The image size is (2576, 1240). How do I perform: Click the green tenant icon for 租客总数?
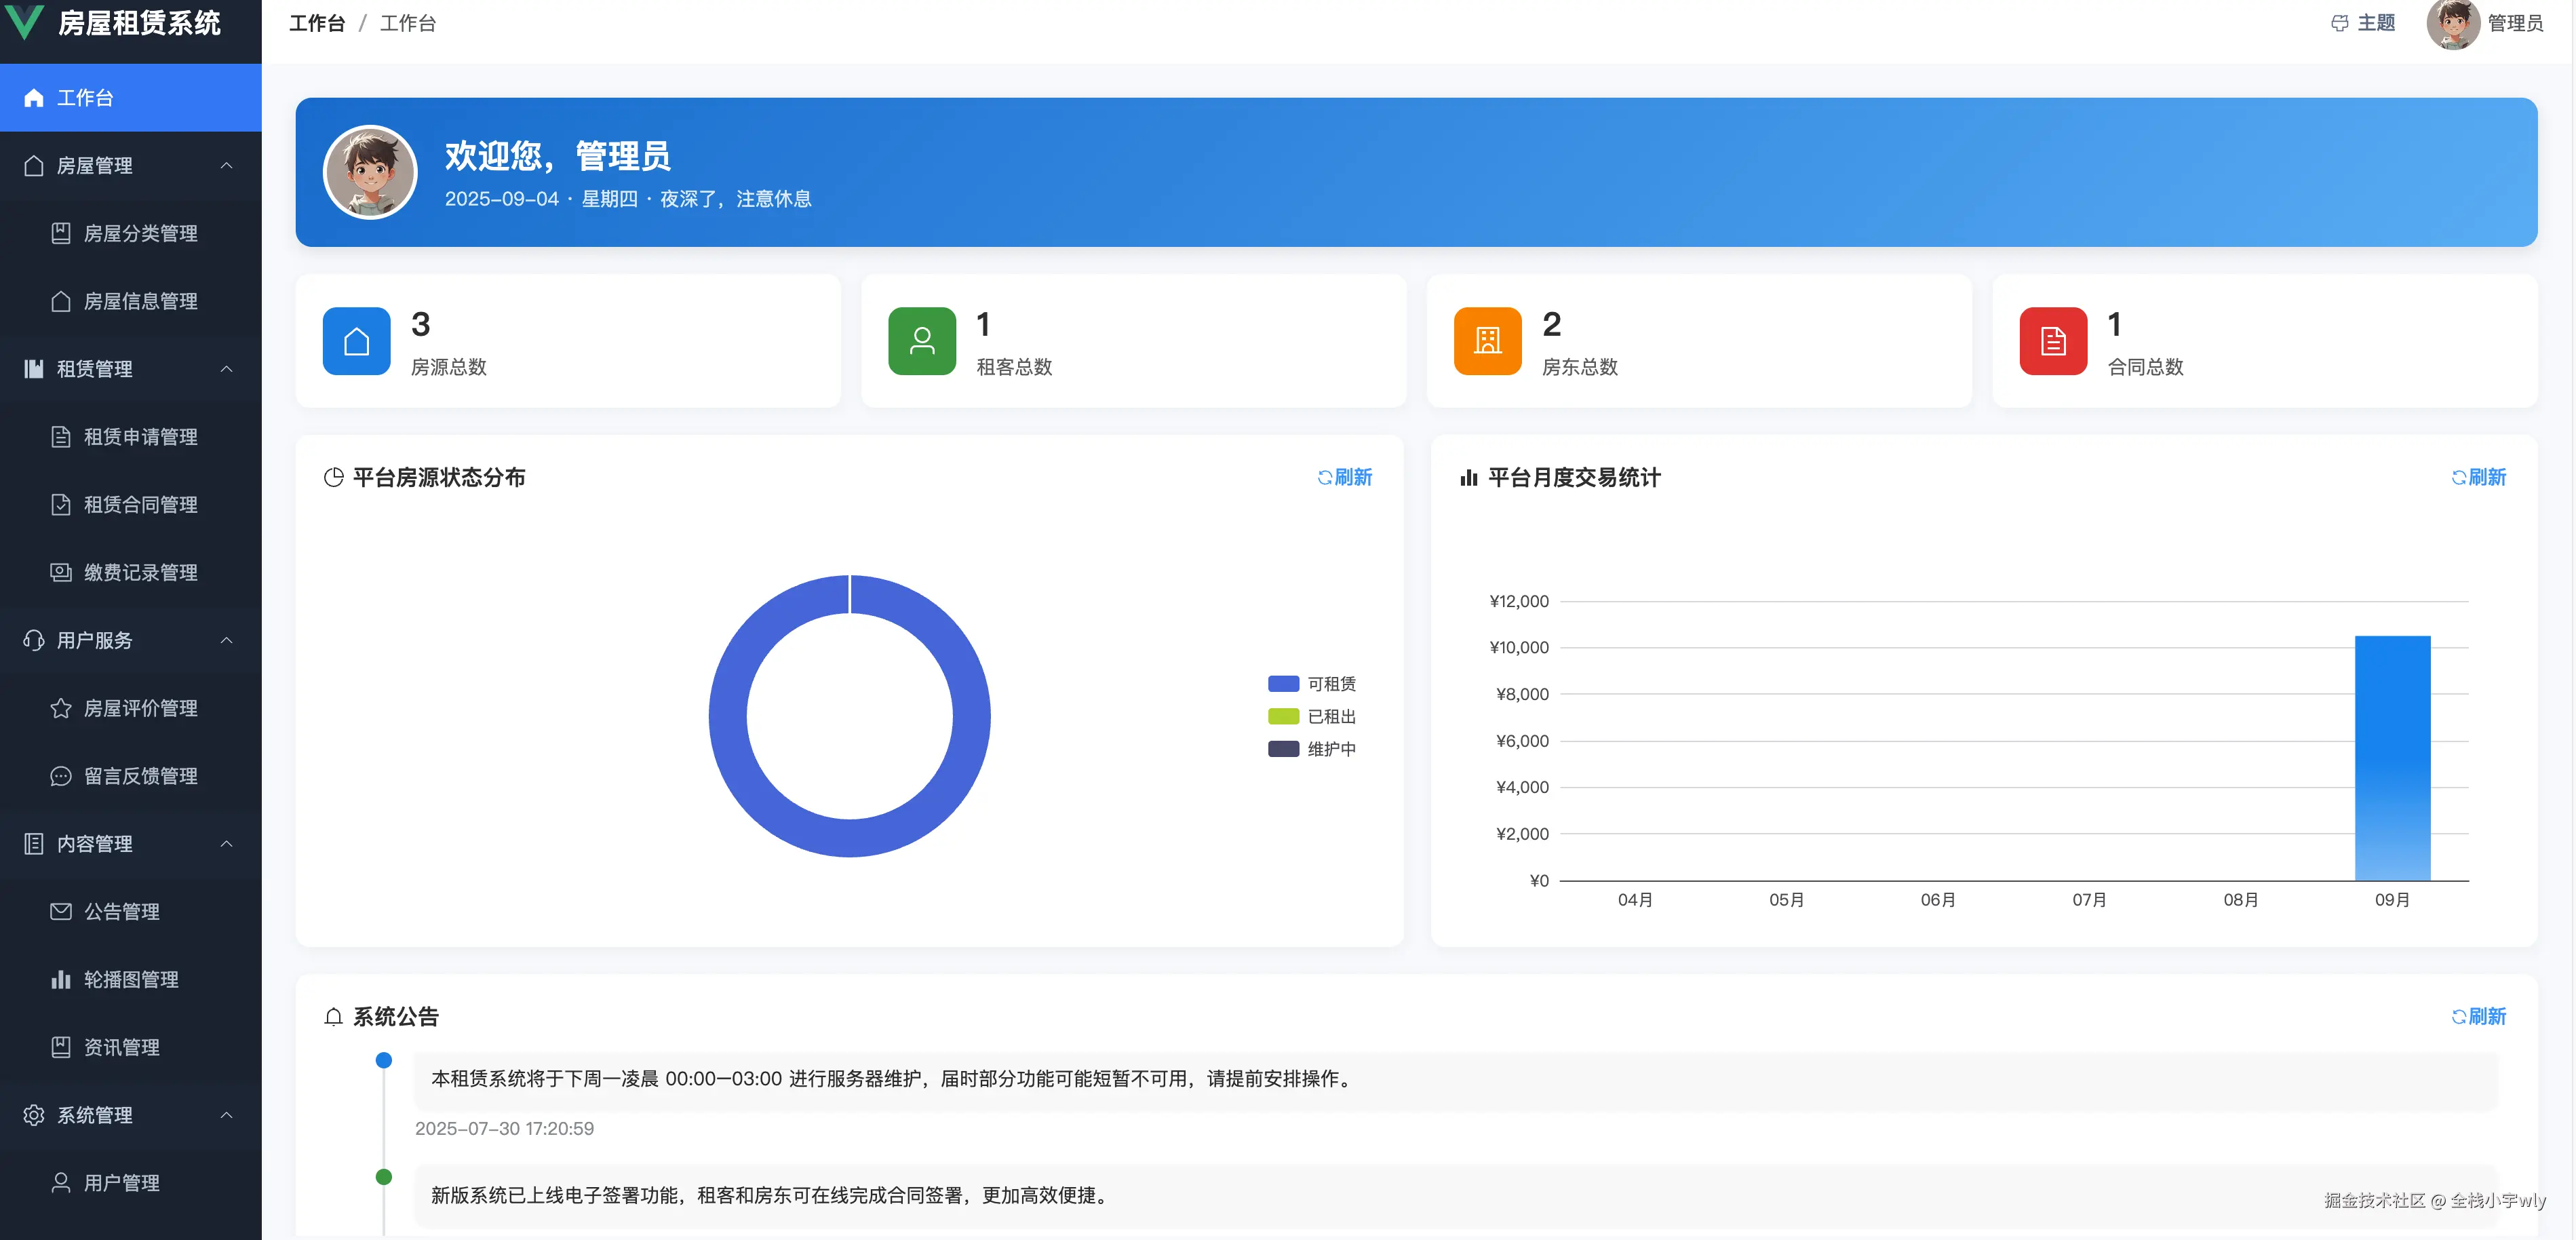pos(921,341)
